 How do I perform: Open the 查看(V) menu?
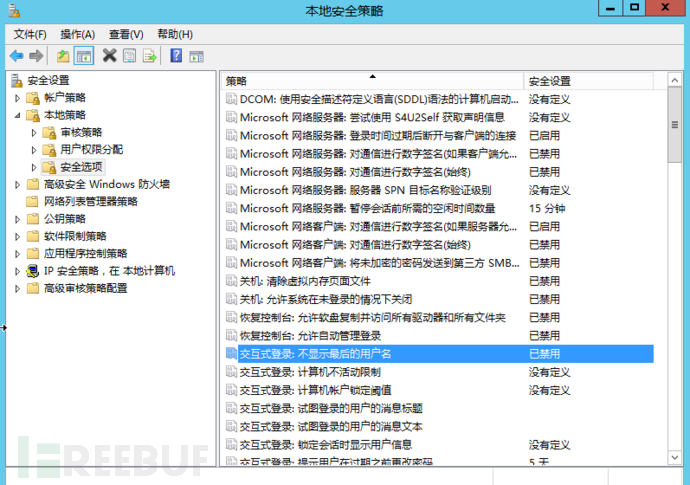pos(125,34)
